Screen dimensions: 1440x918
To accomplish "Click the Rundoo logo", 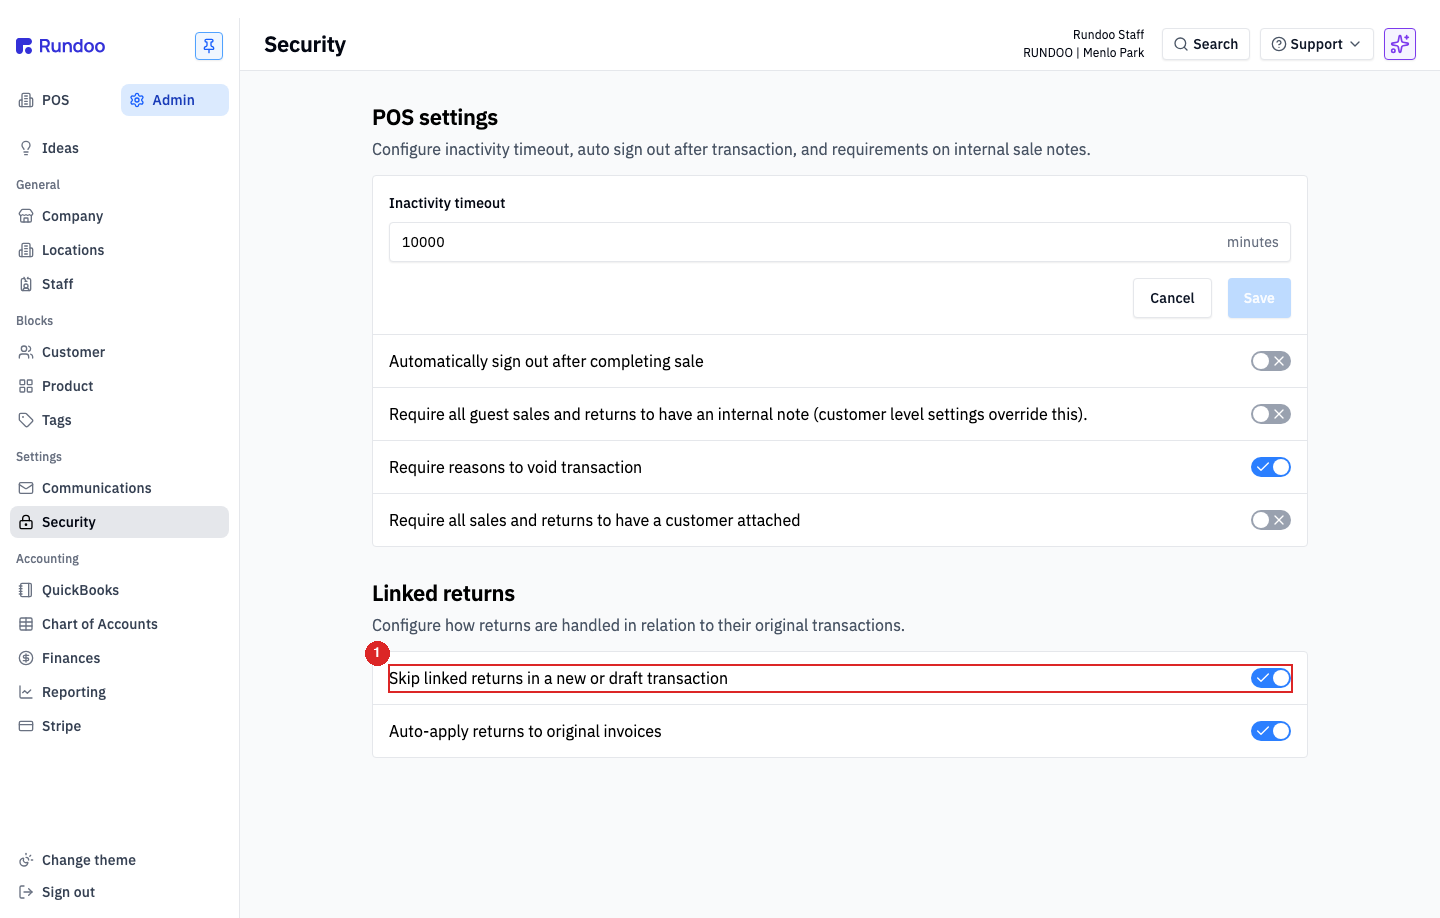I will (x=61, y=46).
